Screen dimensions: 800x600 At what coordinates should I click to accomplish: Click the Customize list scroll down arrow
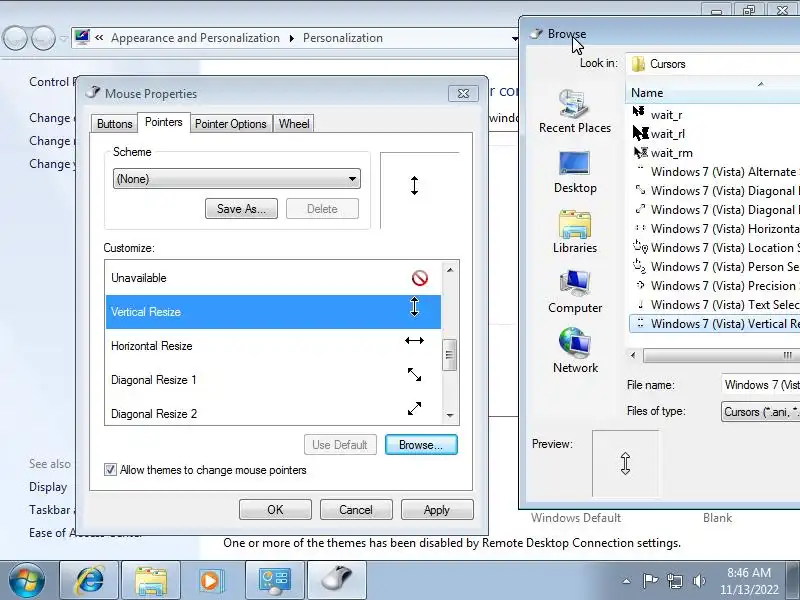coord(449,415)
